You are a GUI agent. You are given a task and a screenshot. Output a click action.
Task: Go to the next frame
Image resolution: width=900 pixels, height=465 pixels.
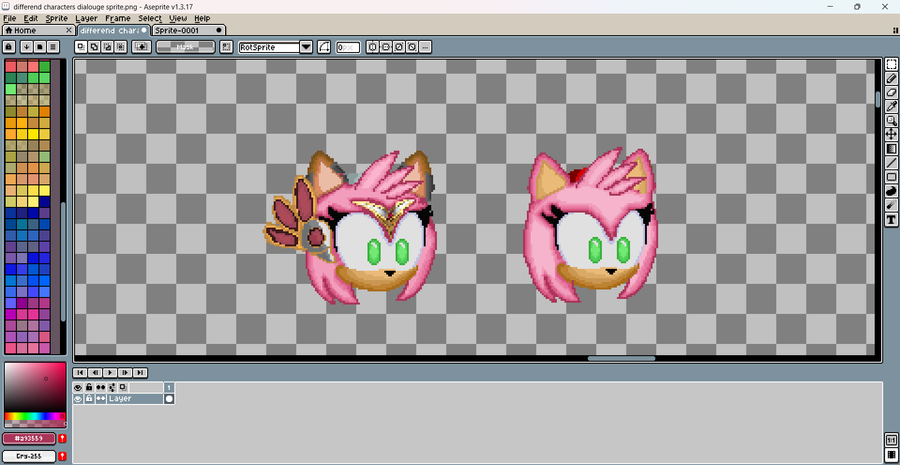[x=125, y=373]
